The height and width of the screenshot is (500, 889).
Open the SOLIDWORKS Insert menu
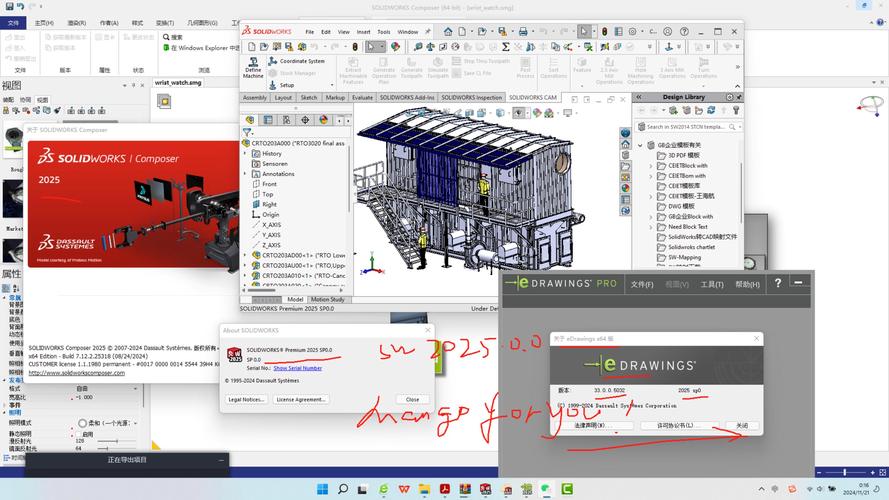click(363, 32)
